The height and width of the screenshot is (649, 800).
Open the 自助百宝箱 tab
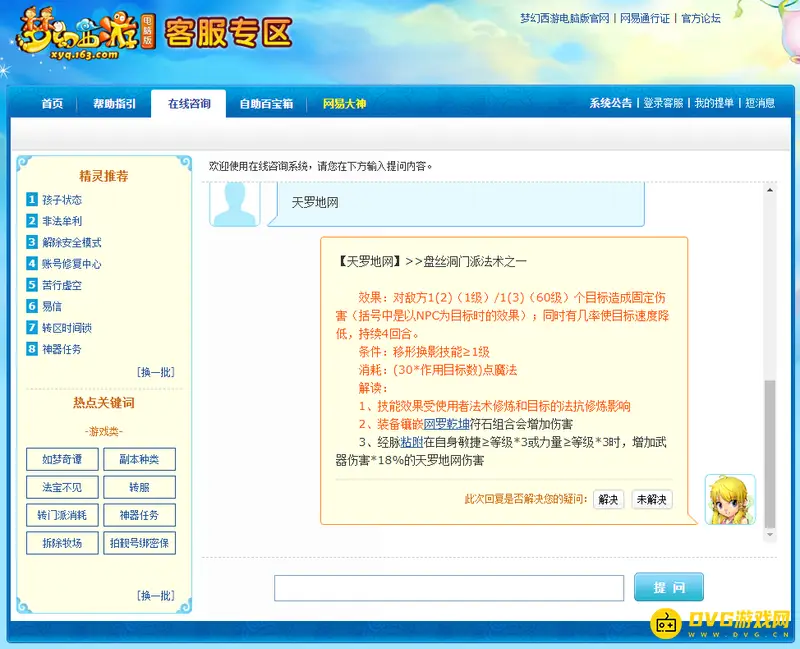266,104
